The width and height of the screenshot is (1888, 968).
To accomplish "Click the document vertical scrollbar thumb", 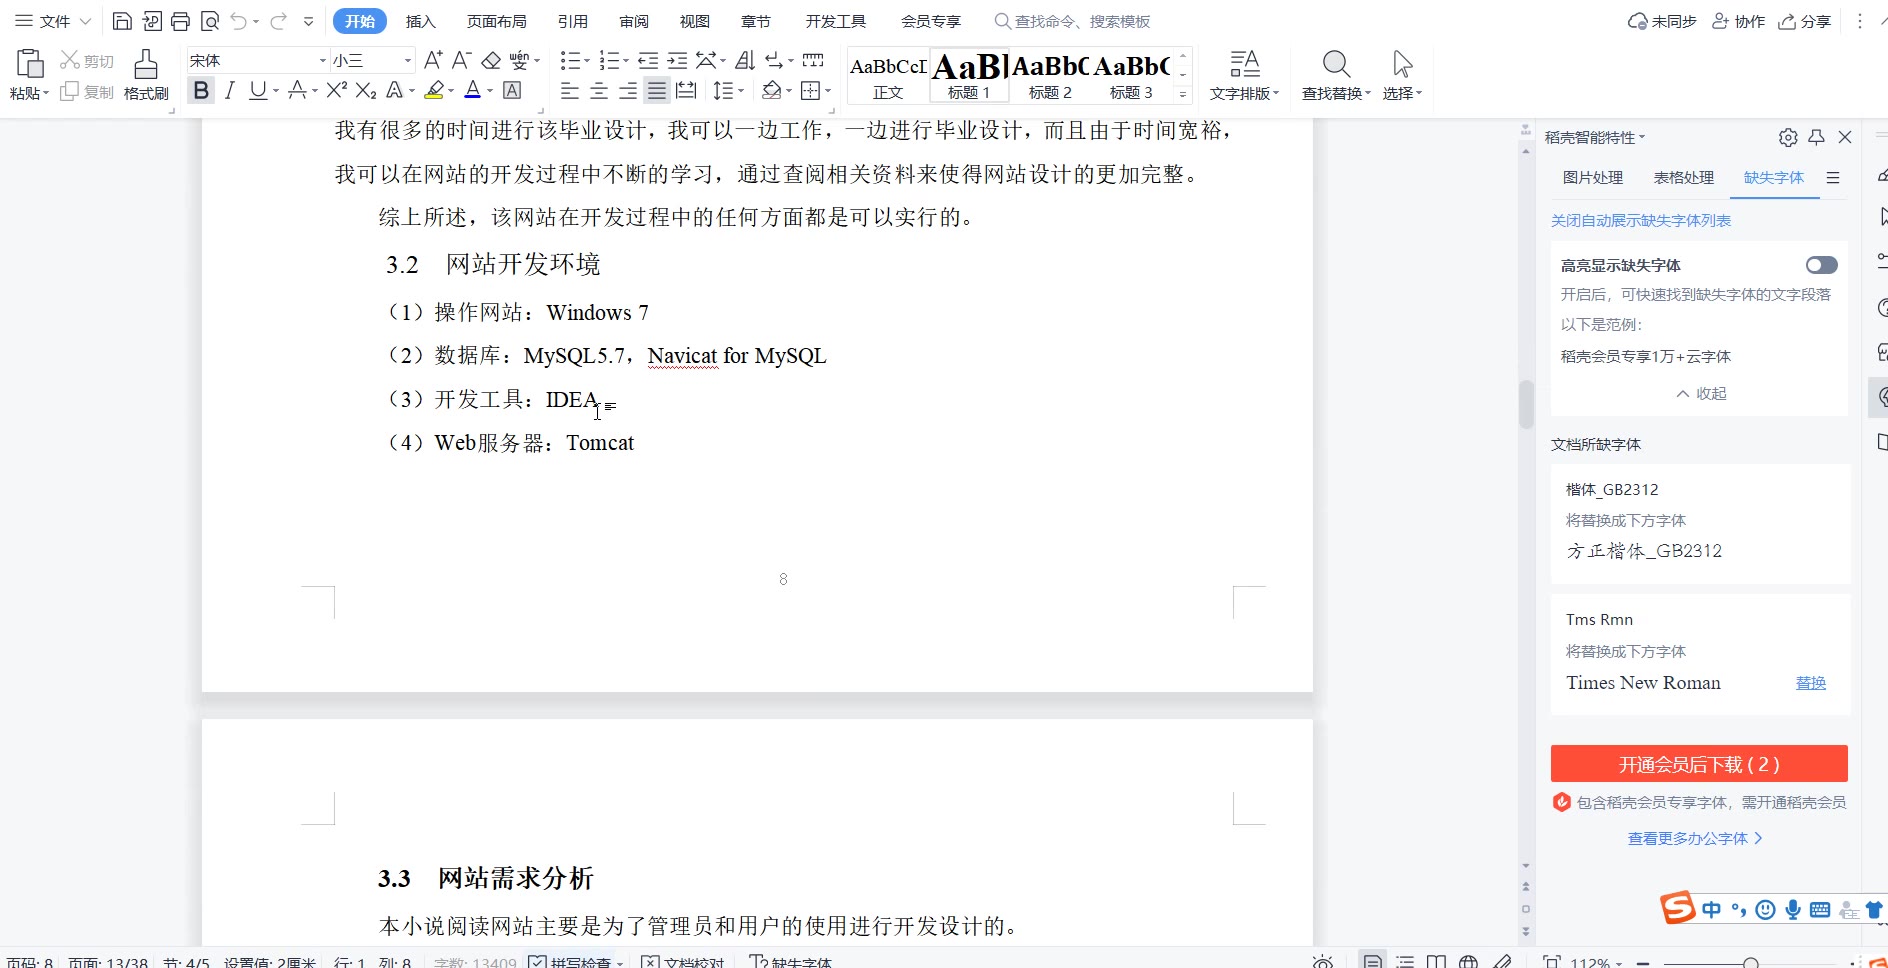I will (x=1526, y=404).
